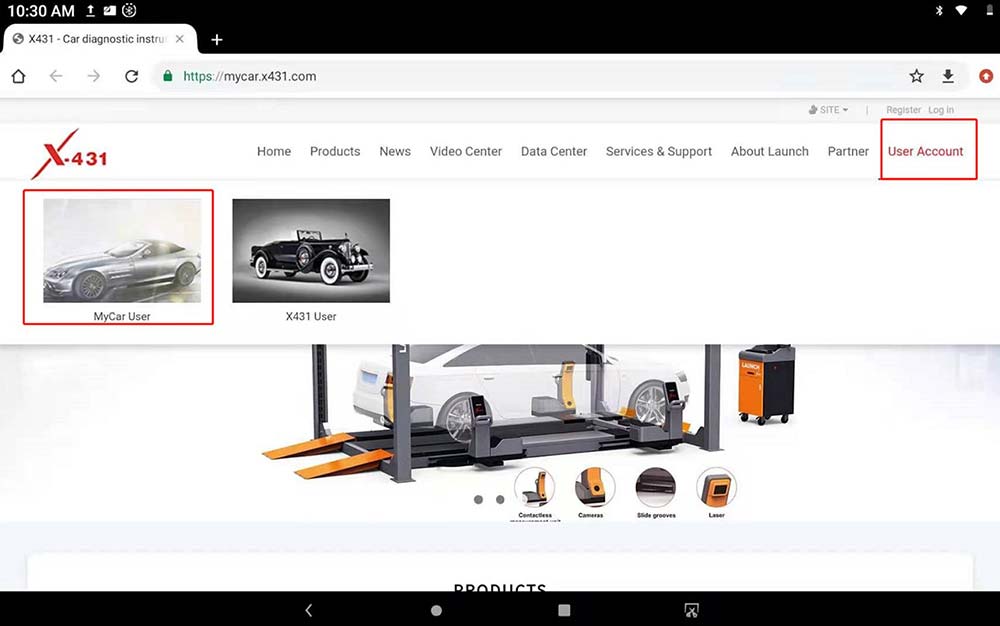Open downloads via download icon
Screen dimensions: 1000x626
point(948,76)
